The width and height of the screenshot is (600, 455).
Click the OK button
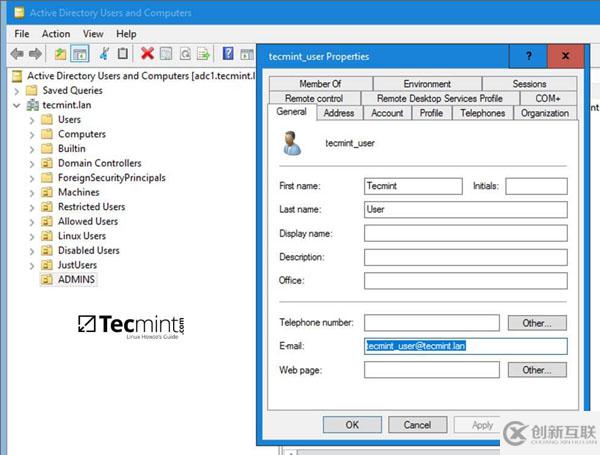click(352, 425)
